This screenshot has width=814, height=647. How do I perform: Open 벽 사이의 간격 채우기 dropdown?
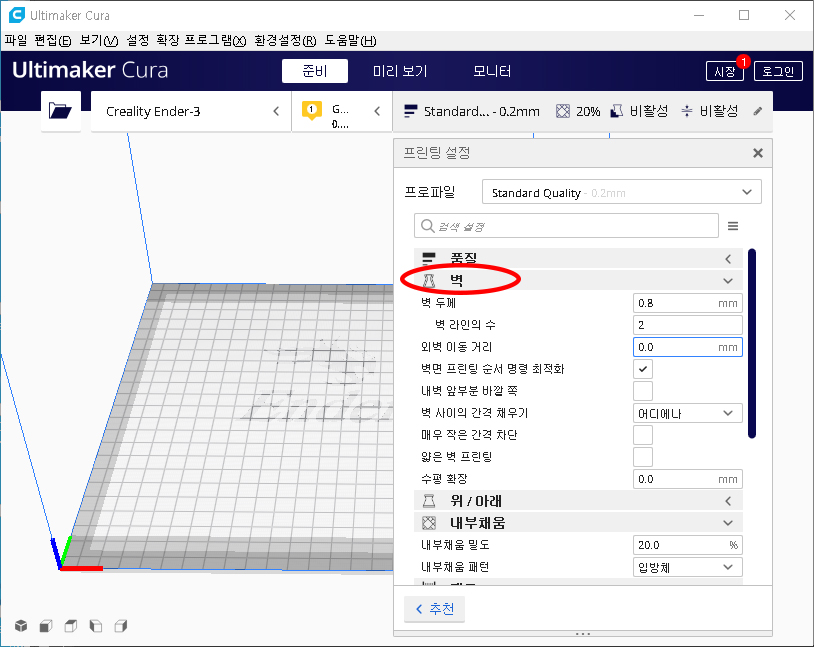[x=687, y=413]
